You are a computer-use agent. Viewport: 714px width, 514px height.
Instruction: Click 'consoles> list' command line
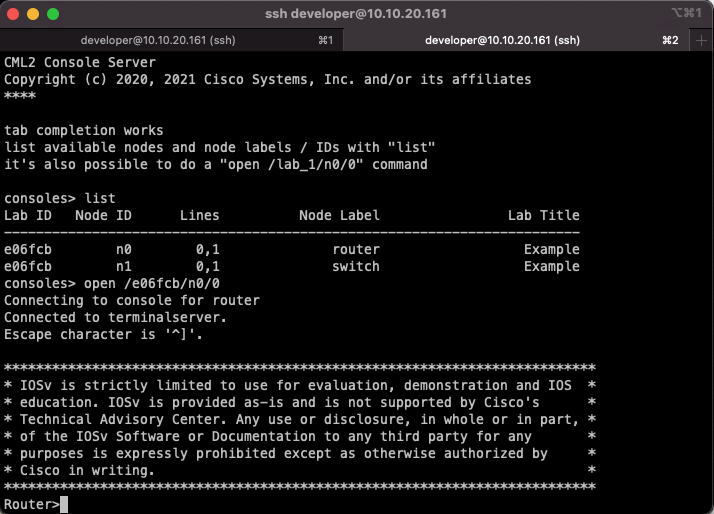(60, 198)
